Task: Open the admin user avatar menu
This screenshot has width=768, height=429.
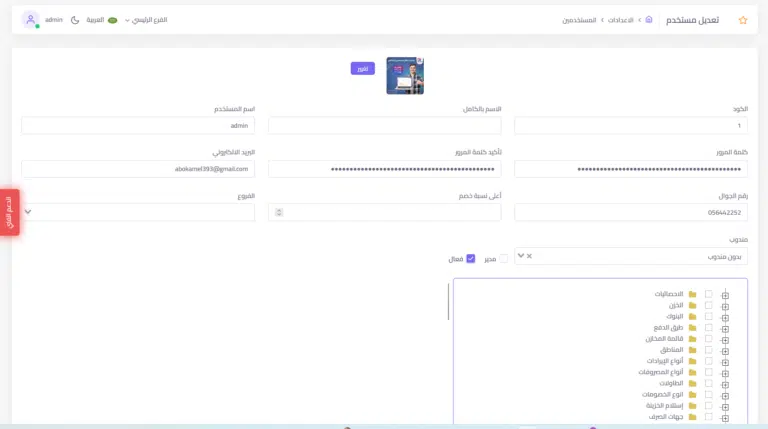Action: click(30, 20)
